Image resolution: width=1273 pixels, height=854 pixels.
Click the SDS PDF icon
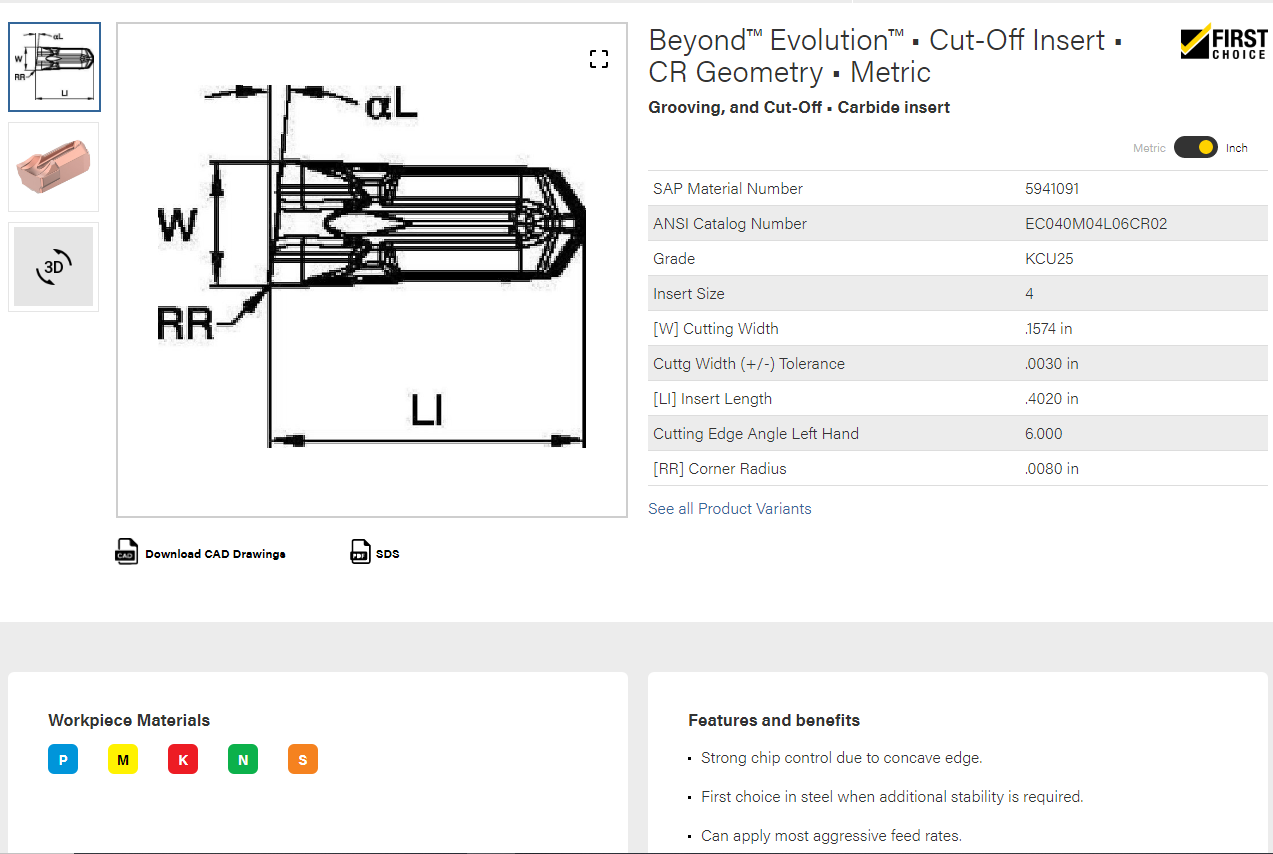(x=360, y=552)
